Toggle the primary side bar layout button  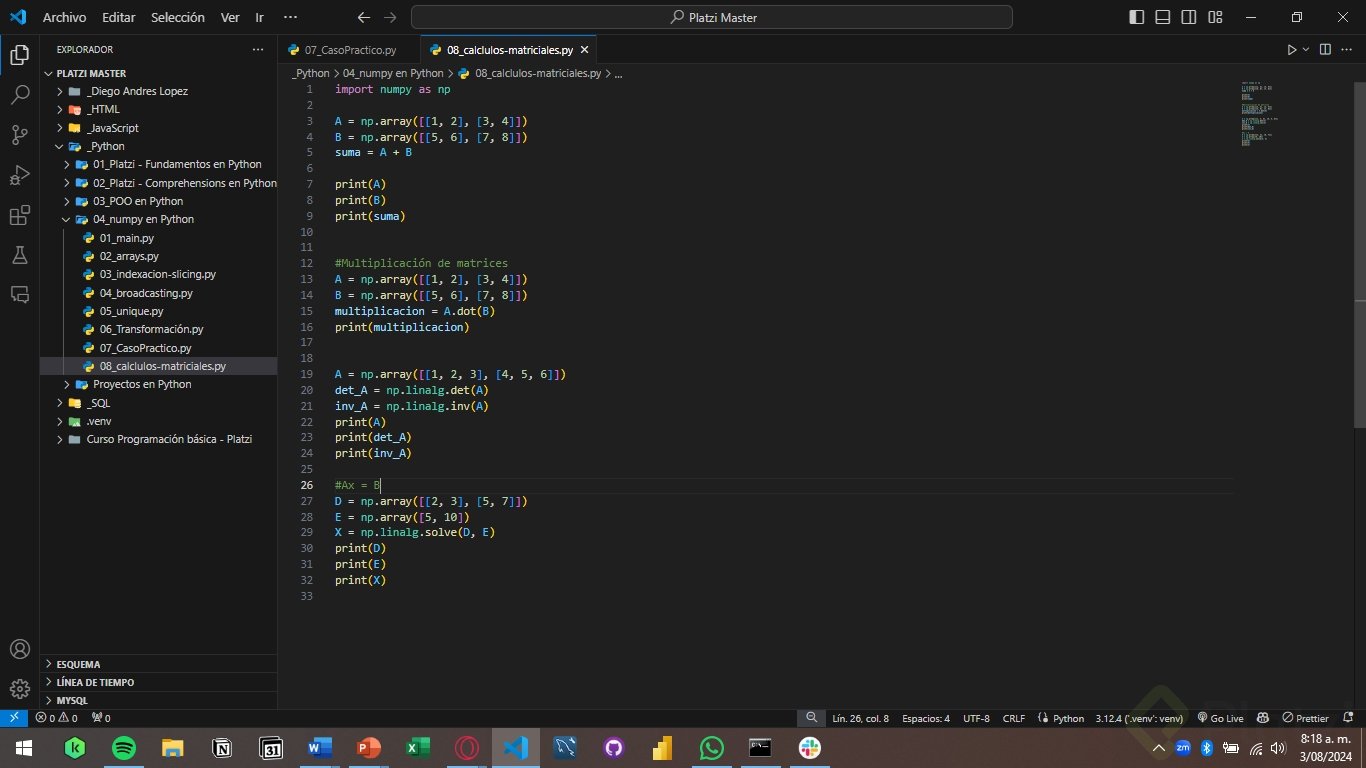(1137, 17)
